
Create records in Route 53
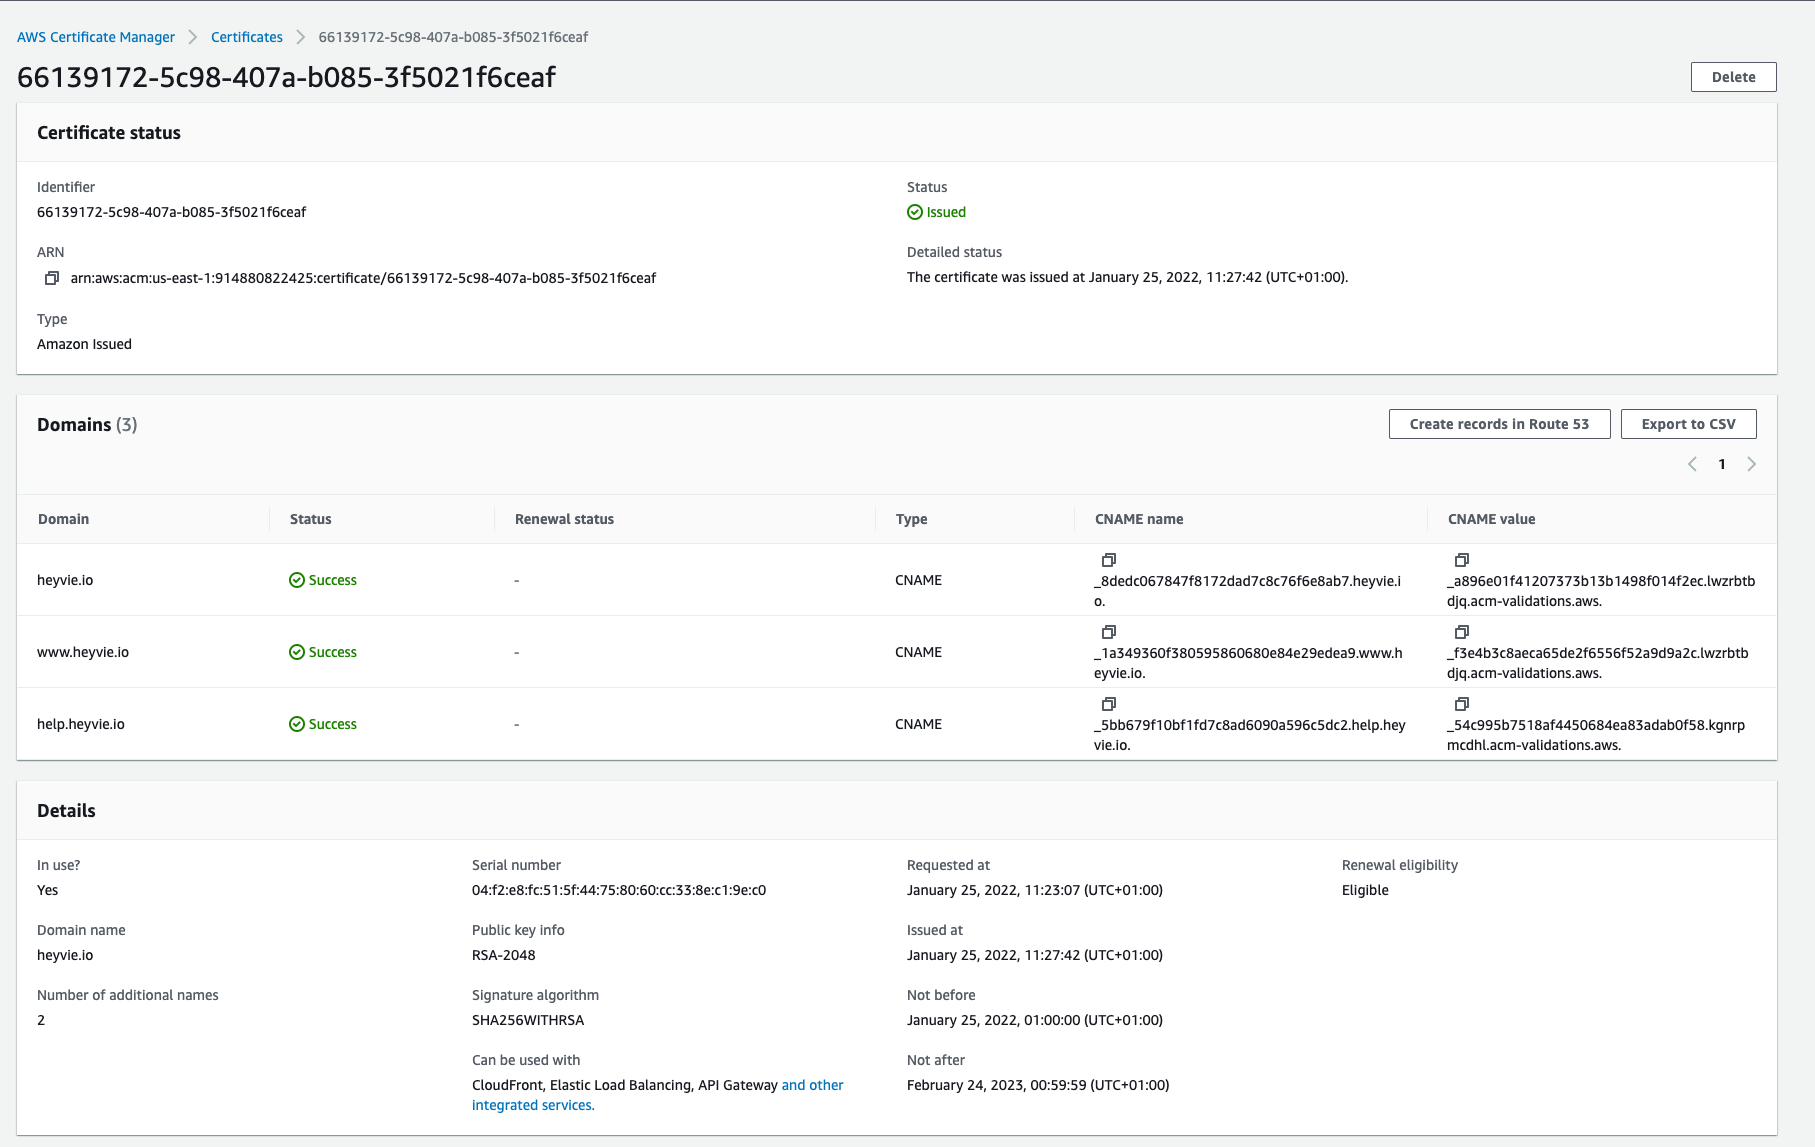click(1499, 424)
